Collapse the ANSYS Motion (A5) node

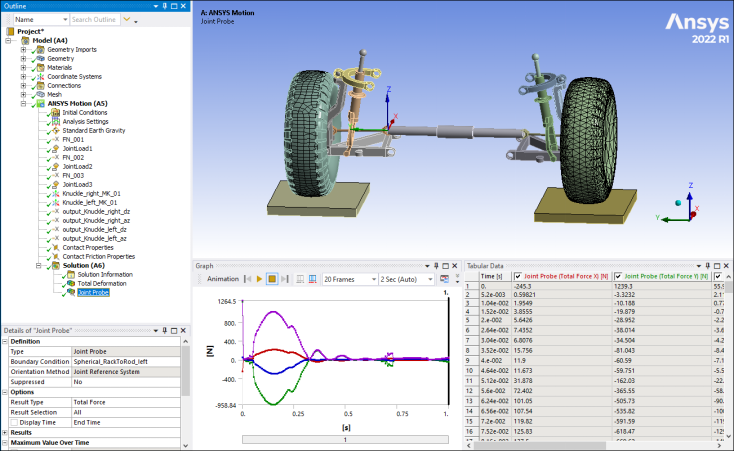[x=23, y=104]
